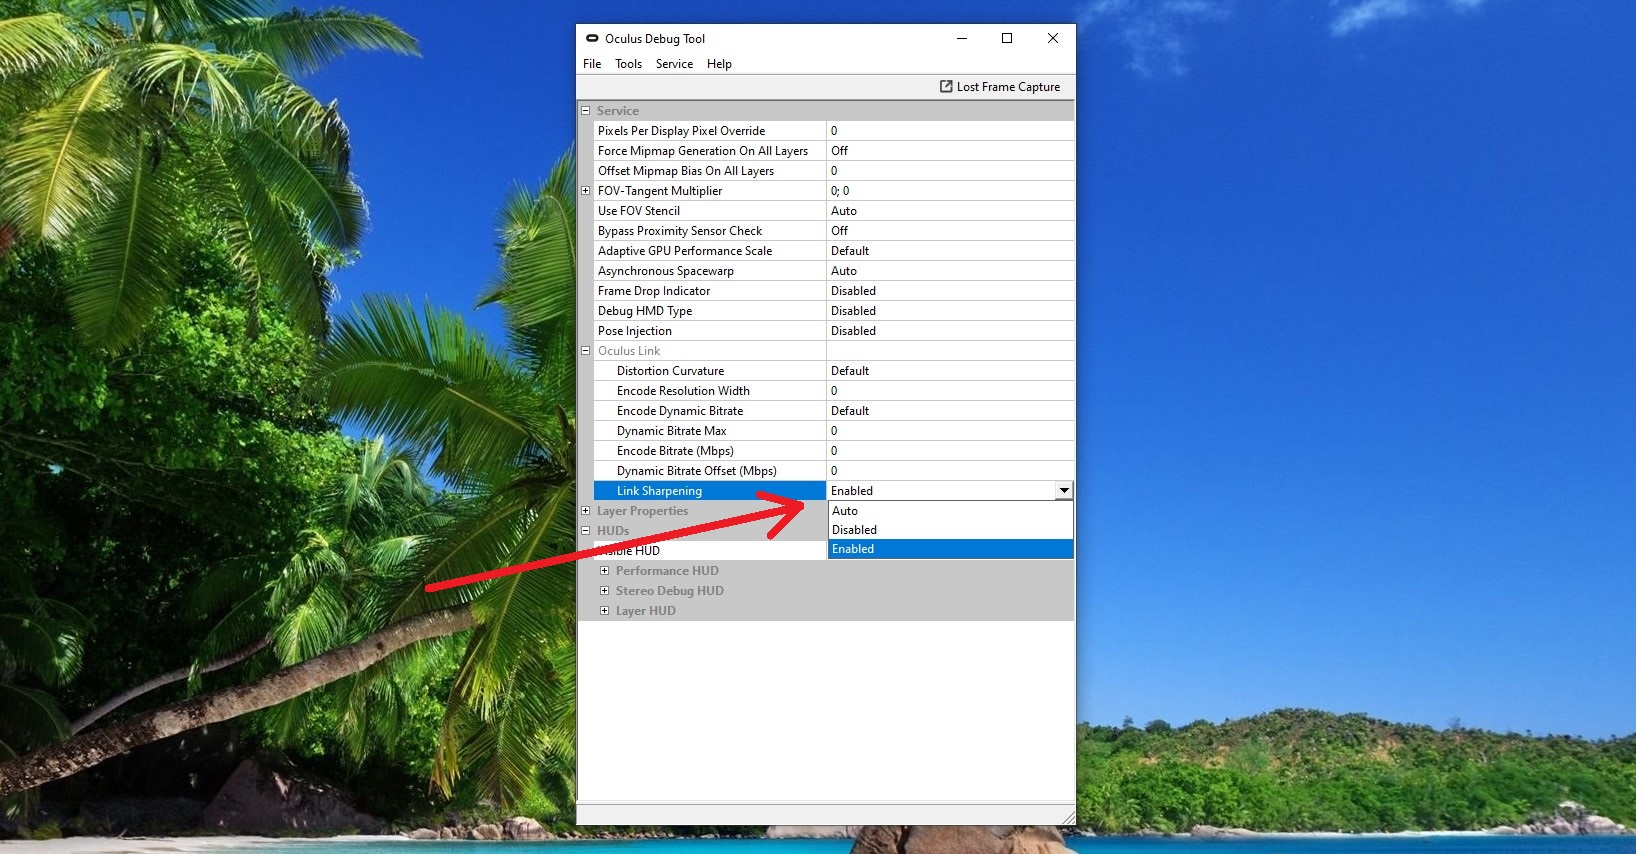The height and width of the screenshot is (854, 1636).
Task: Click the Offset Mipmap Bias value field
Action: [x=950, y=171]
